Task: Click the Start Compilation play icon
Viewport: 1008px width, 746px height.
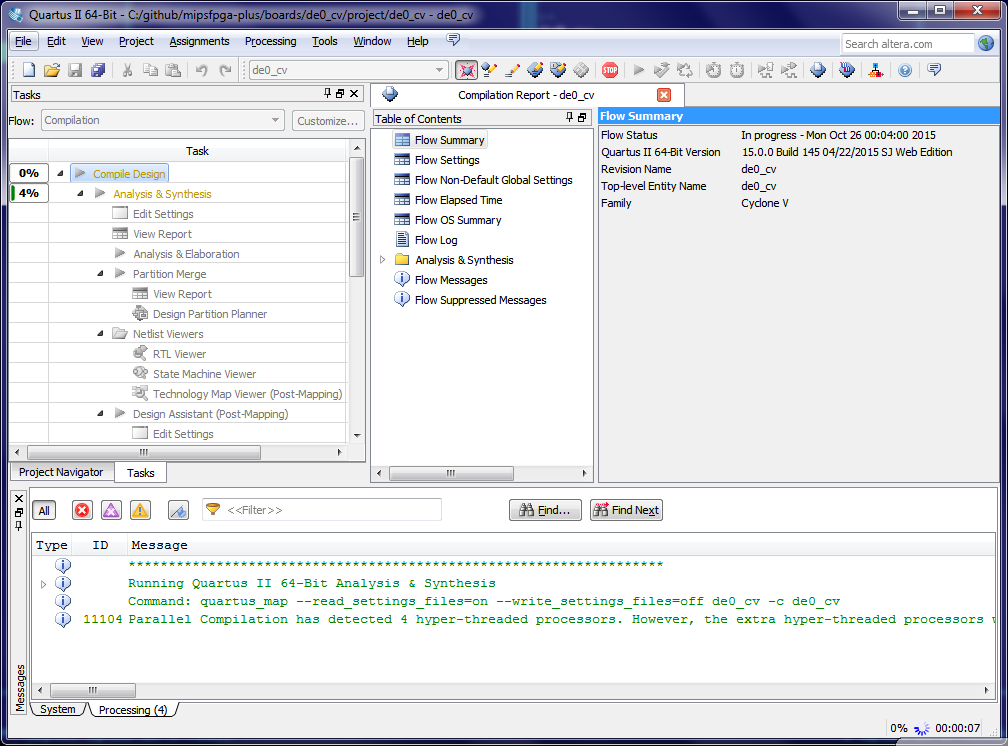Action: click(x=638, y=69)
